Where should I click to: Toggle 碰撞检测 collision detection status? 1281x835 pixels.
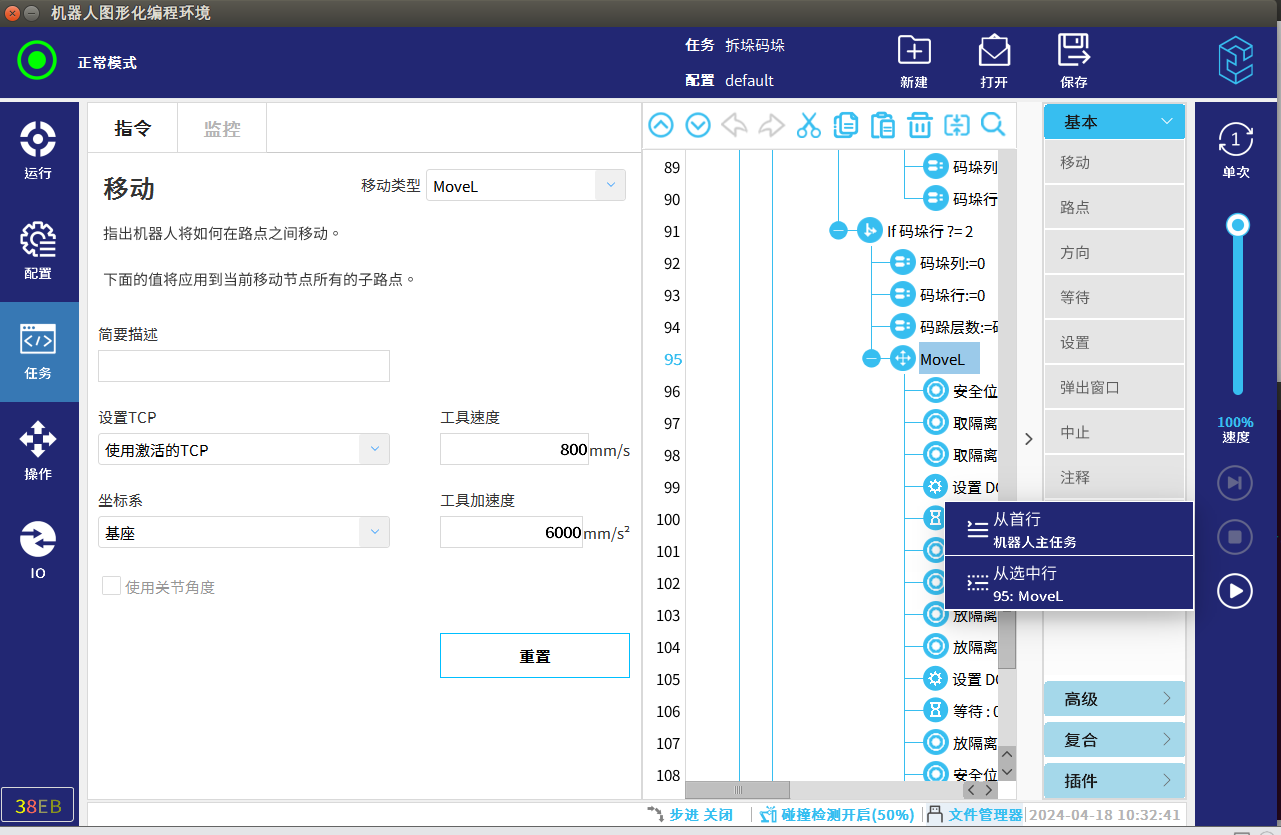tap(837, 815)
